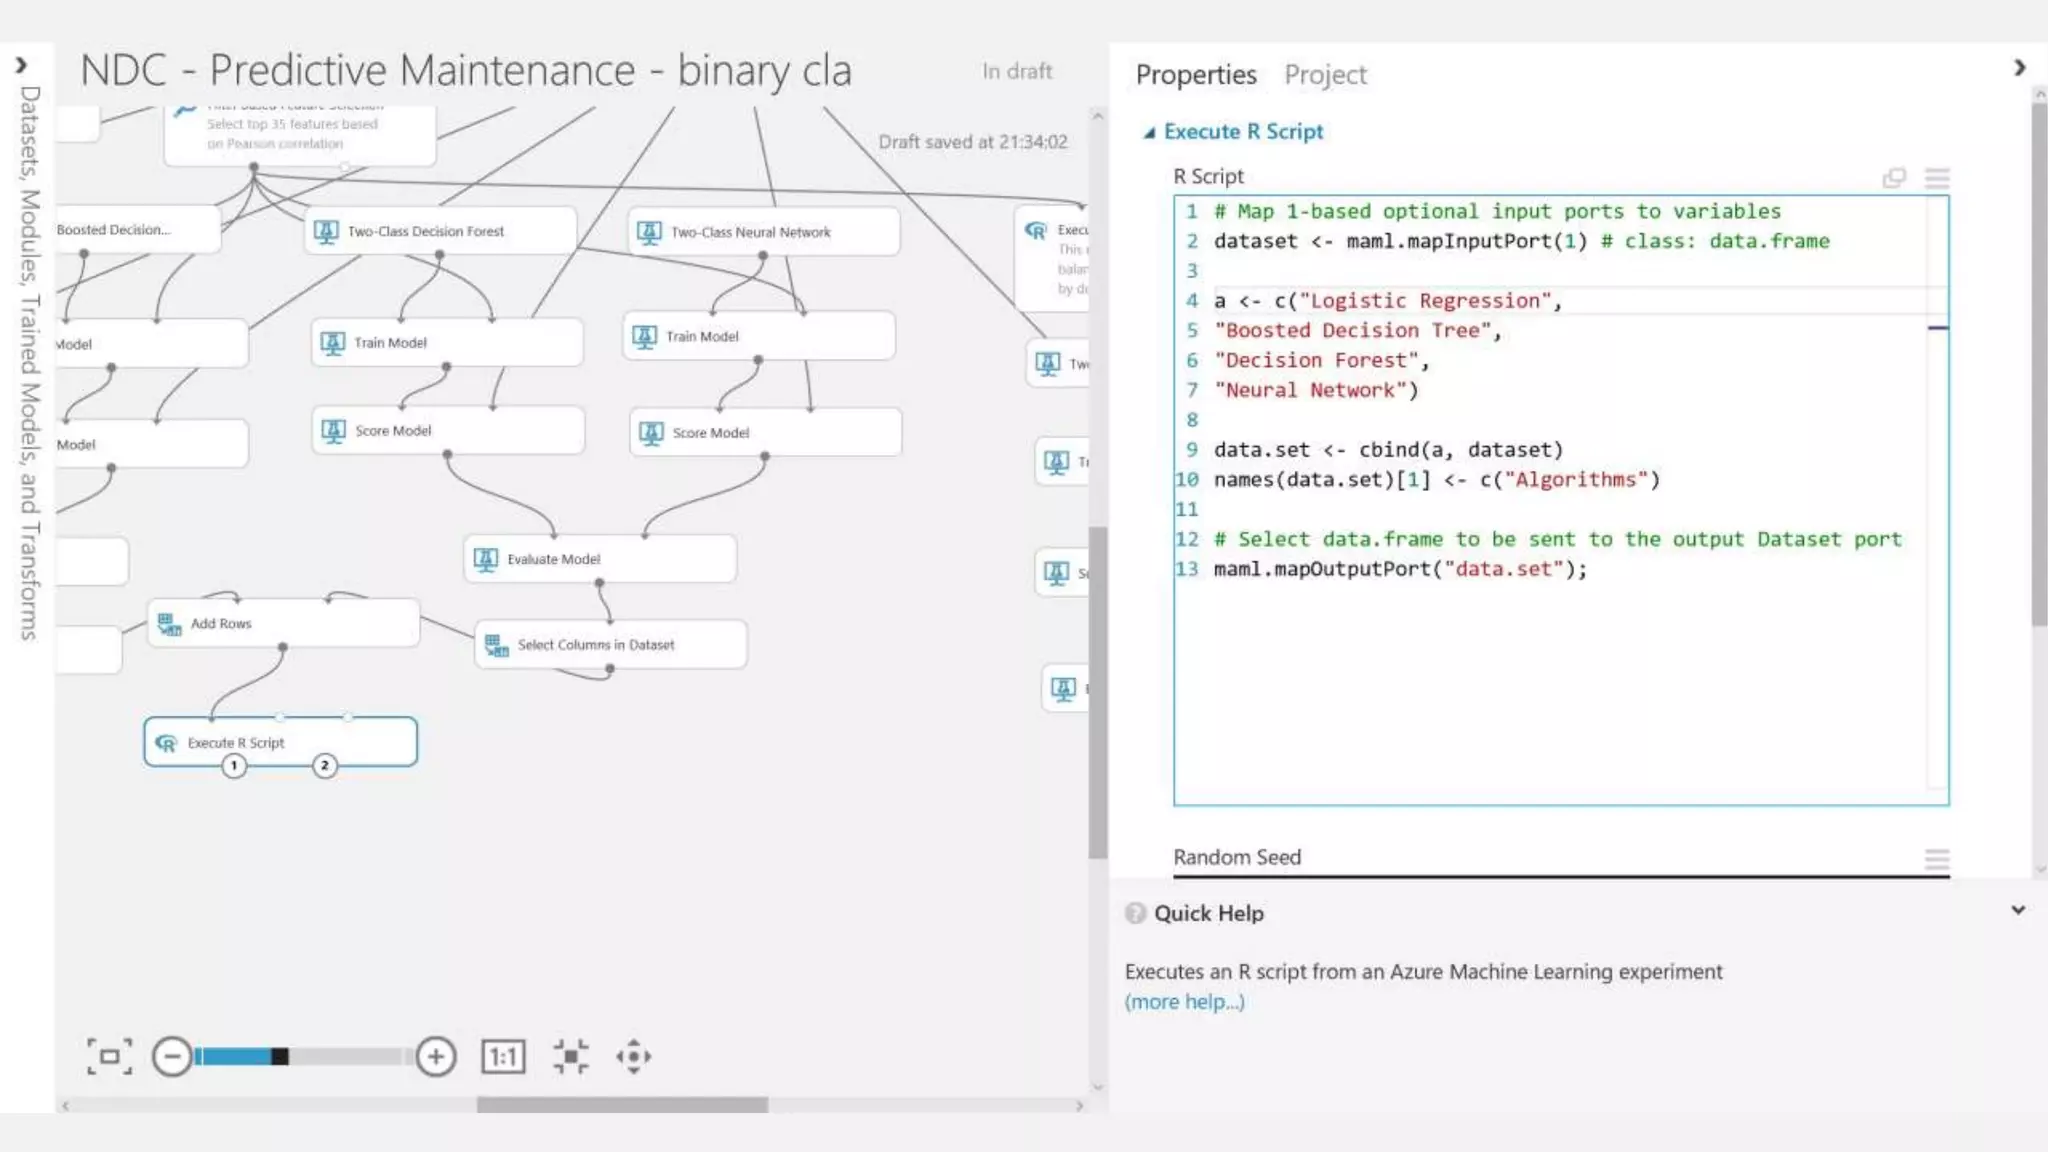This screenshot has width=2048, height=1152.
Task: Toggle the pan navigation control icon
Action: click(634, 1056)
